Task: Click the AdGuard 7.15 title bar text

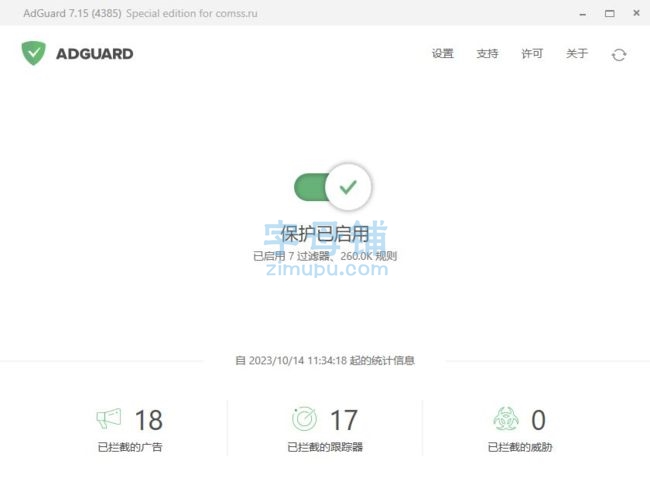Action: tap(140, 13)
